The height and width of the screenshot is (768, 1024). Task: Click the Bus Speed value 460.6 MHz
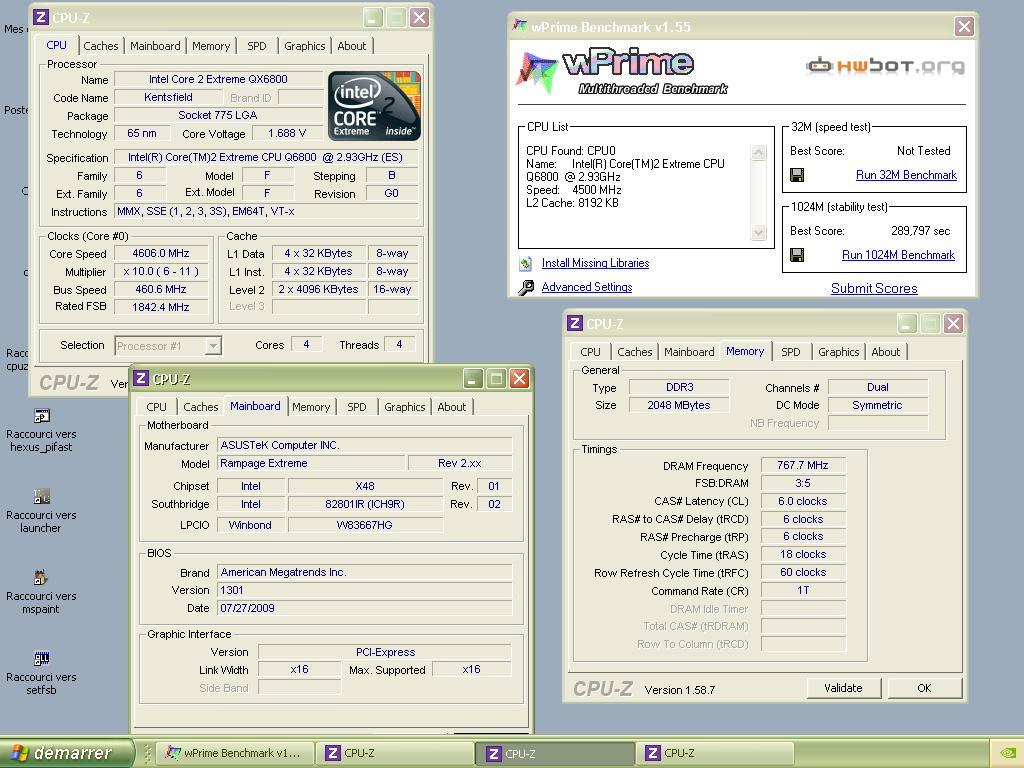click(161, 289)
